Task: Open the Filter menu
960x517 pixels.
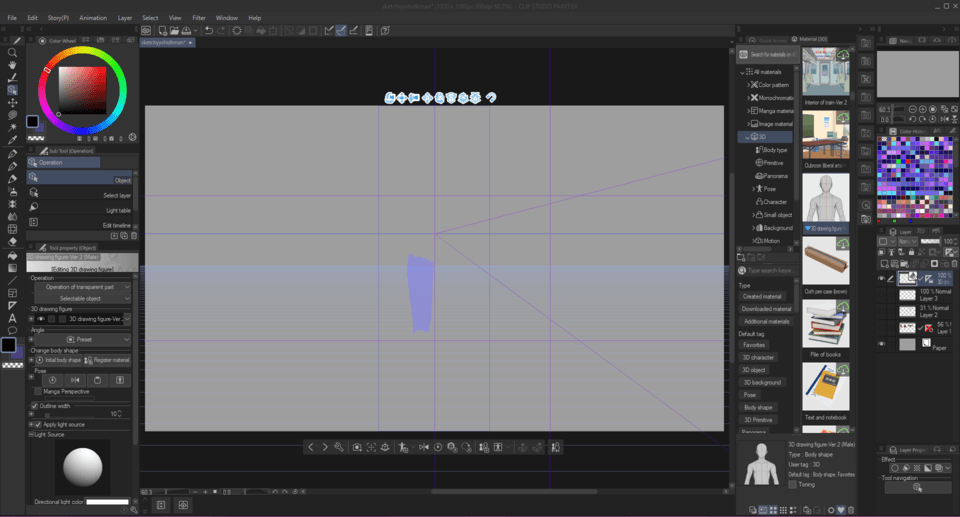Action: (199, 18)
